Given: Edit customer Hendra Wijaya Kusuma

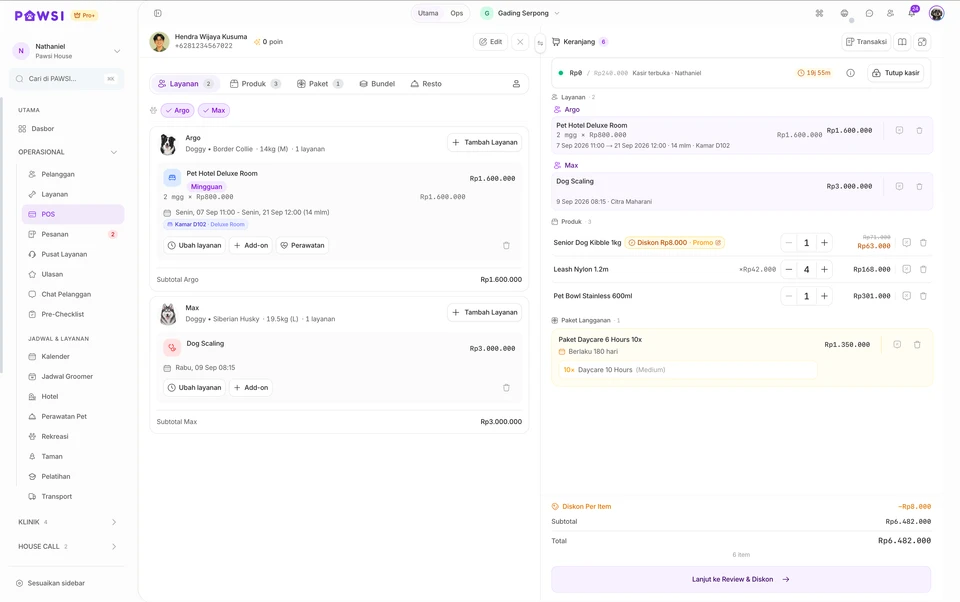Looking at the screenshot, I should (490, 42).
